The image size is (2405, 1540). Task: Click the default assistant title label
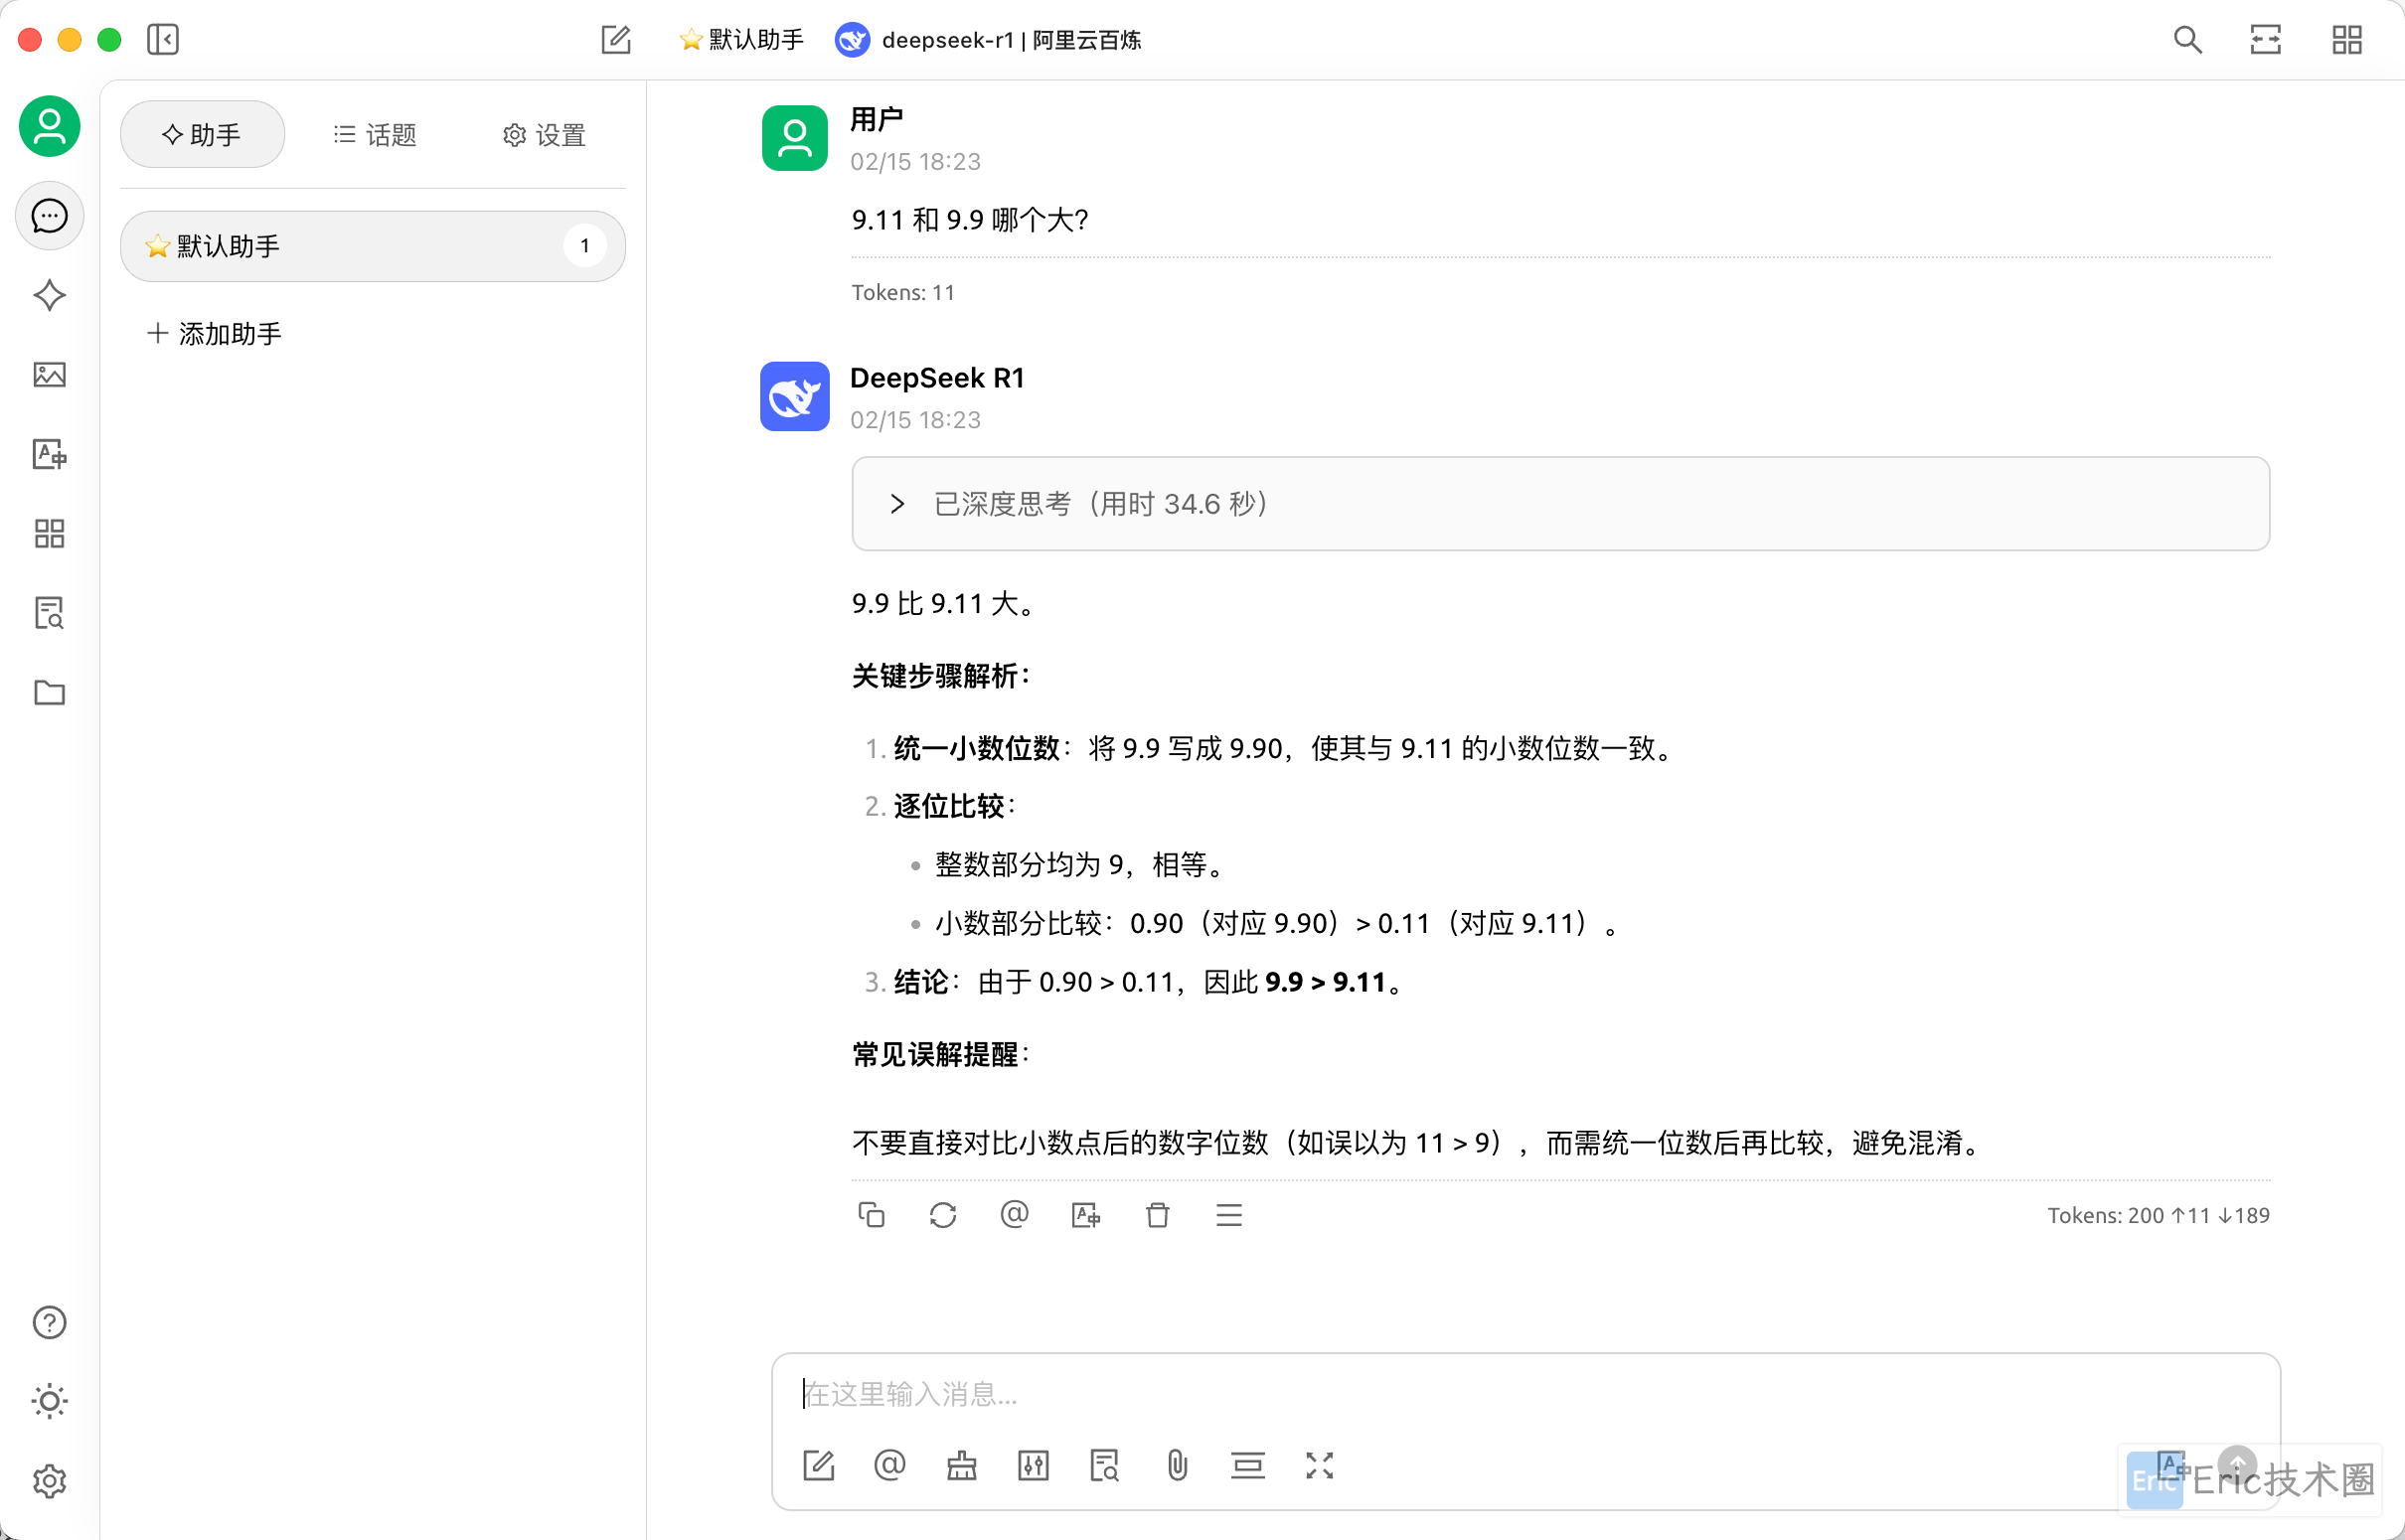pos(741,40)
